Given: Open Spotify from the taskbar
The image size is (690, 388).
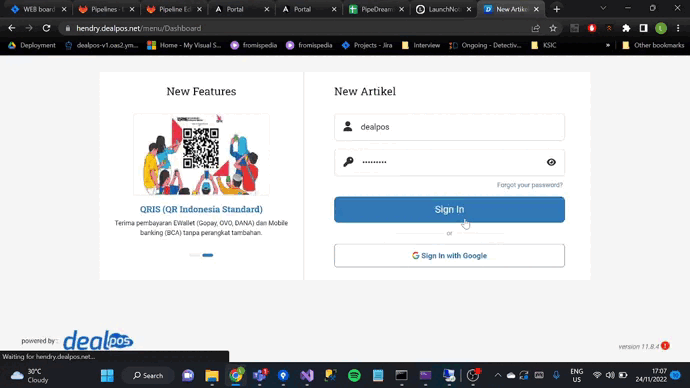Looking at the screenshot, I should click(x=354, y=376).
